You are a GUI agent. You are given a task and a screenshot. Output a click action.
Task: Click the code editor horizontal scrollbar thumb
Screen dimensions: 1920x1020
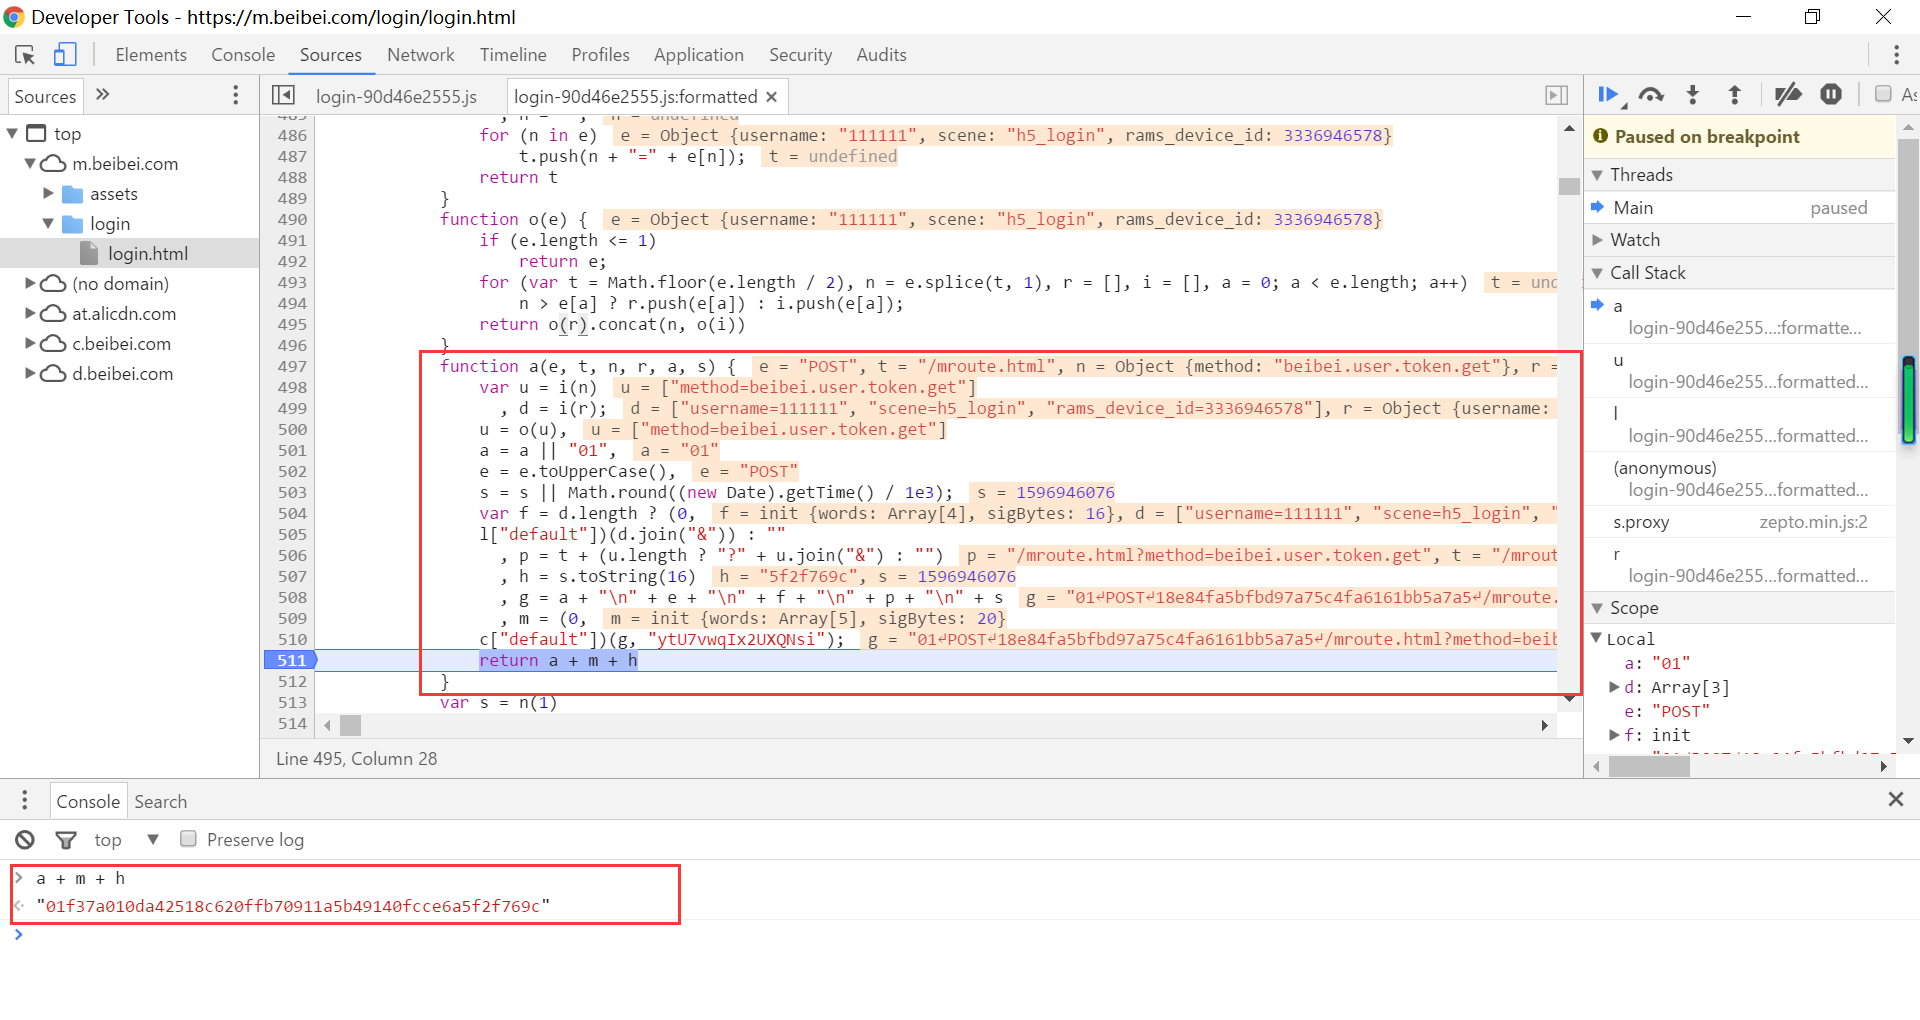point(350,724)
